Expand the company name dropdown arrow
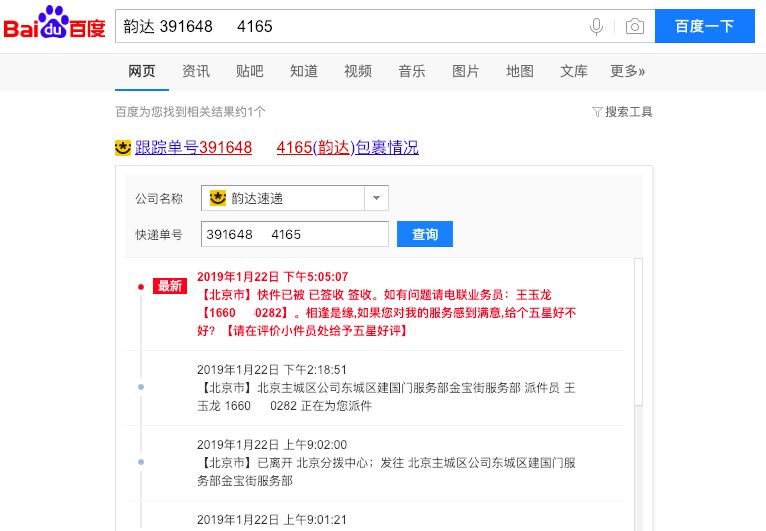 point(376,198)
